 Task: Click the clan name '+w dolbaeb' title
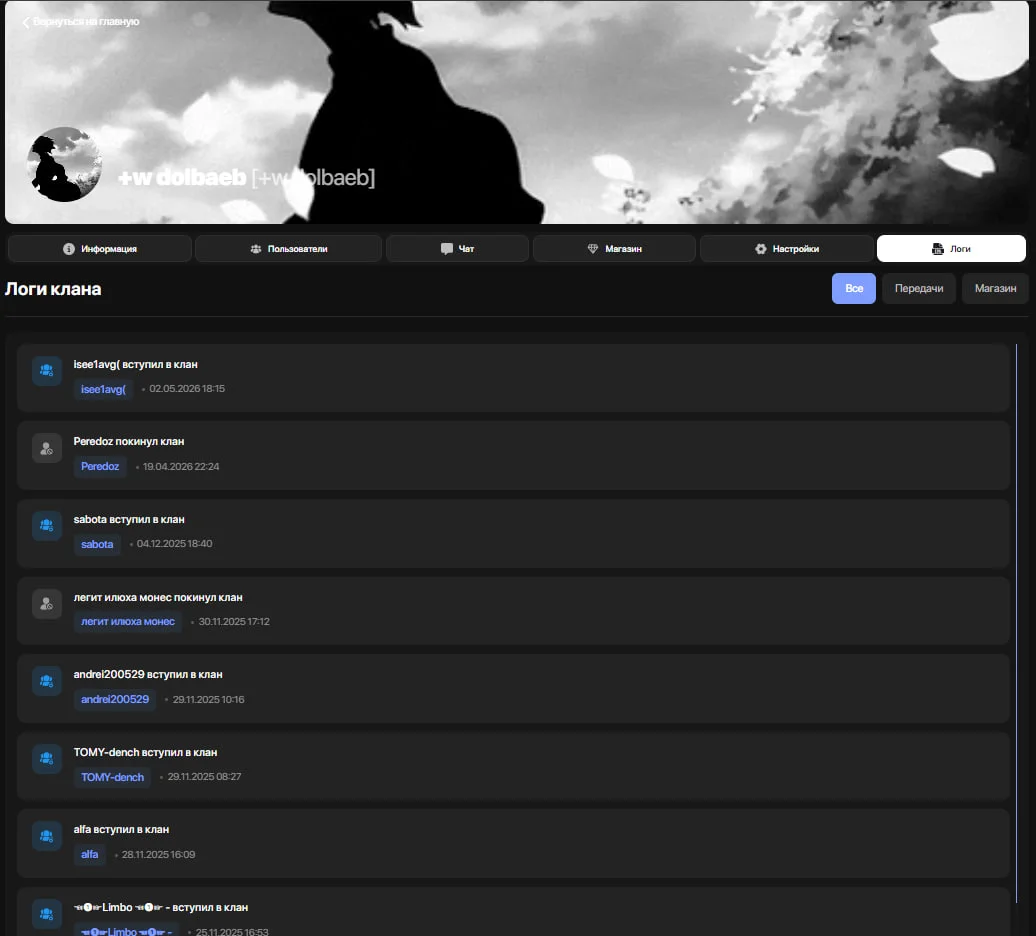pos(182,178)
